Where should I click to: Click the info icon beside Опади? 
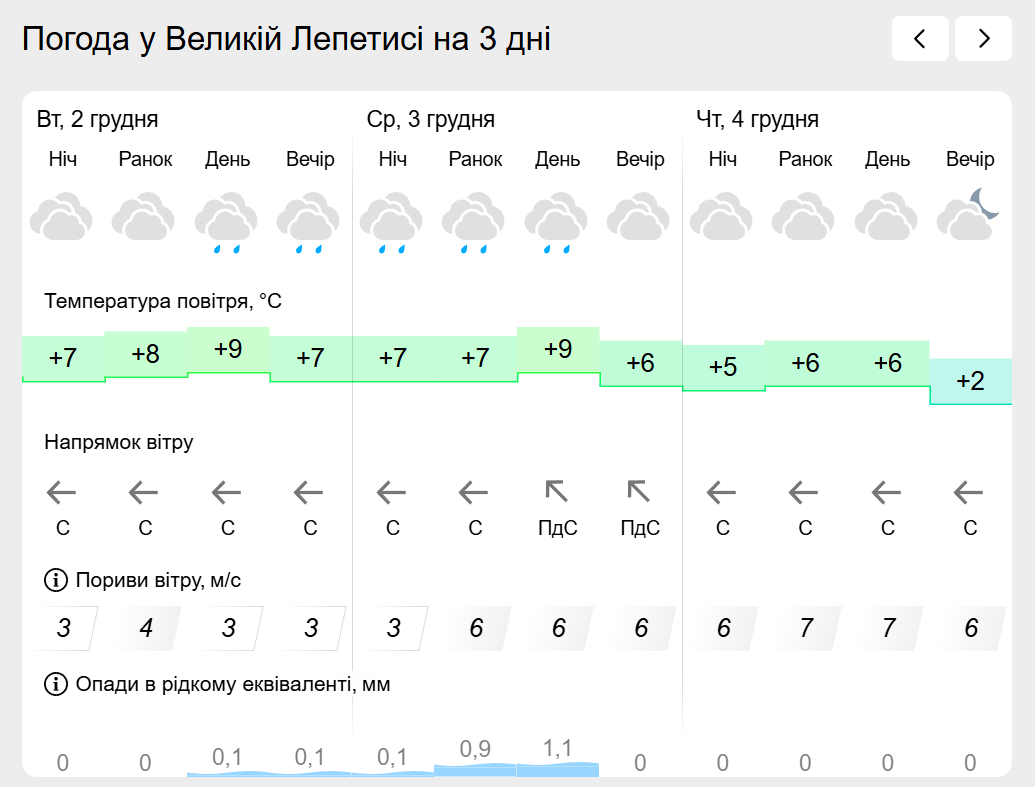point(54,684)
